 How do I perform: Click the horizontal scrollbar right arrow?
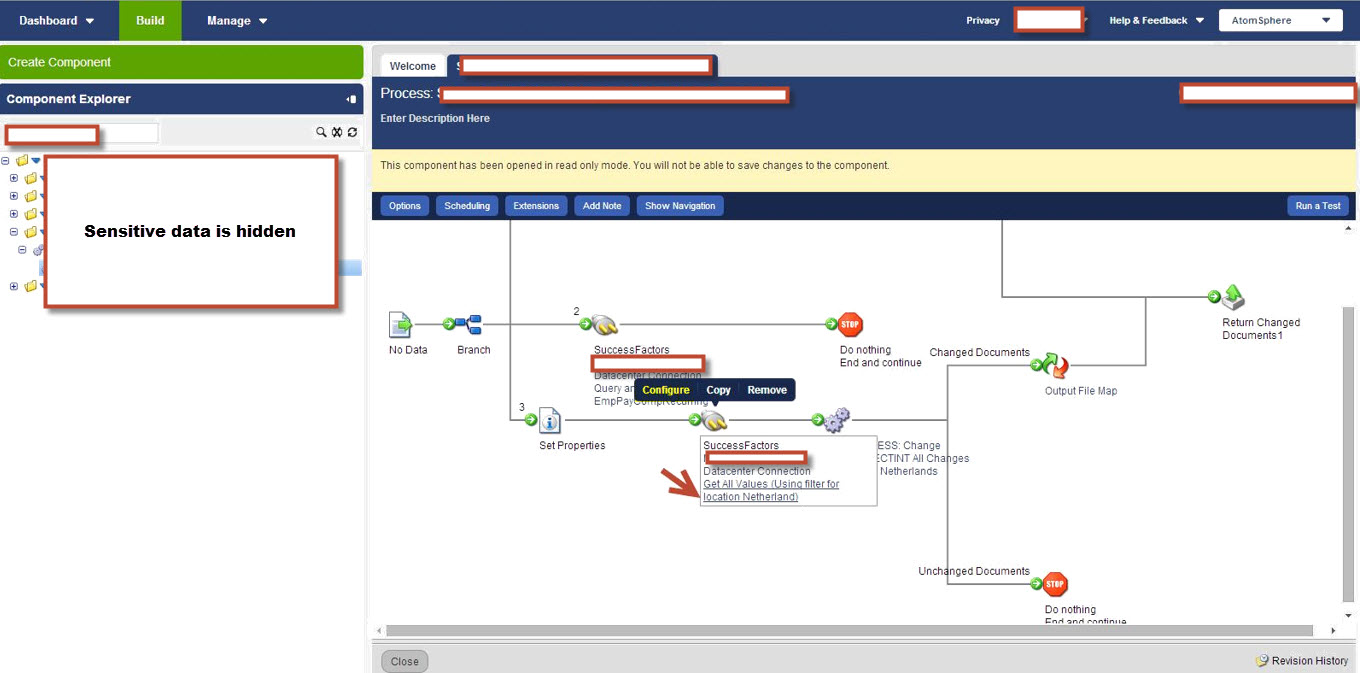1333,631
